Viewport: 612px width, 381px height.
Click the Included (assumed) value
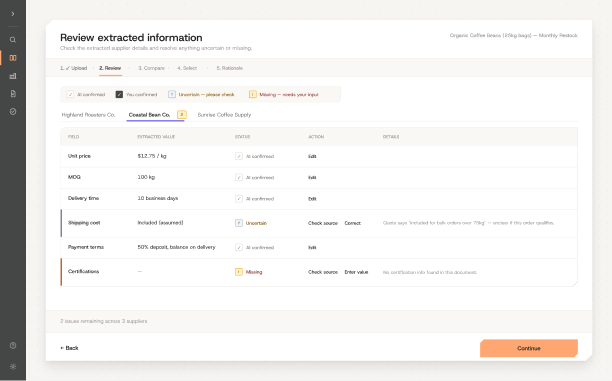(160, 223)
